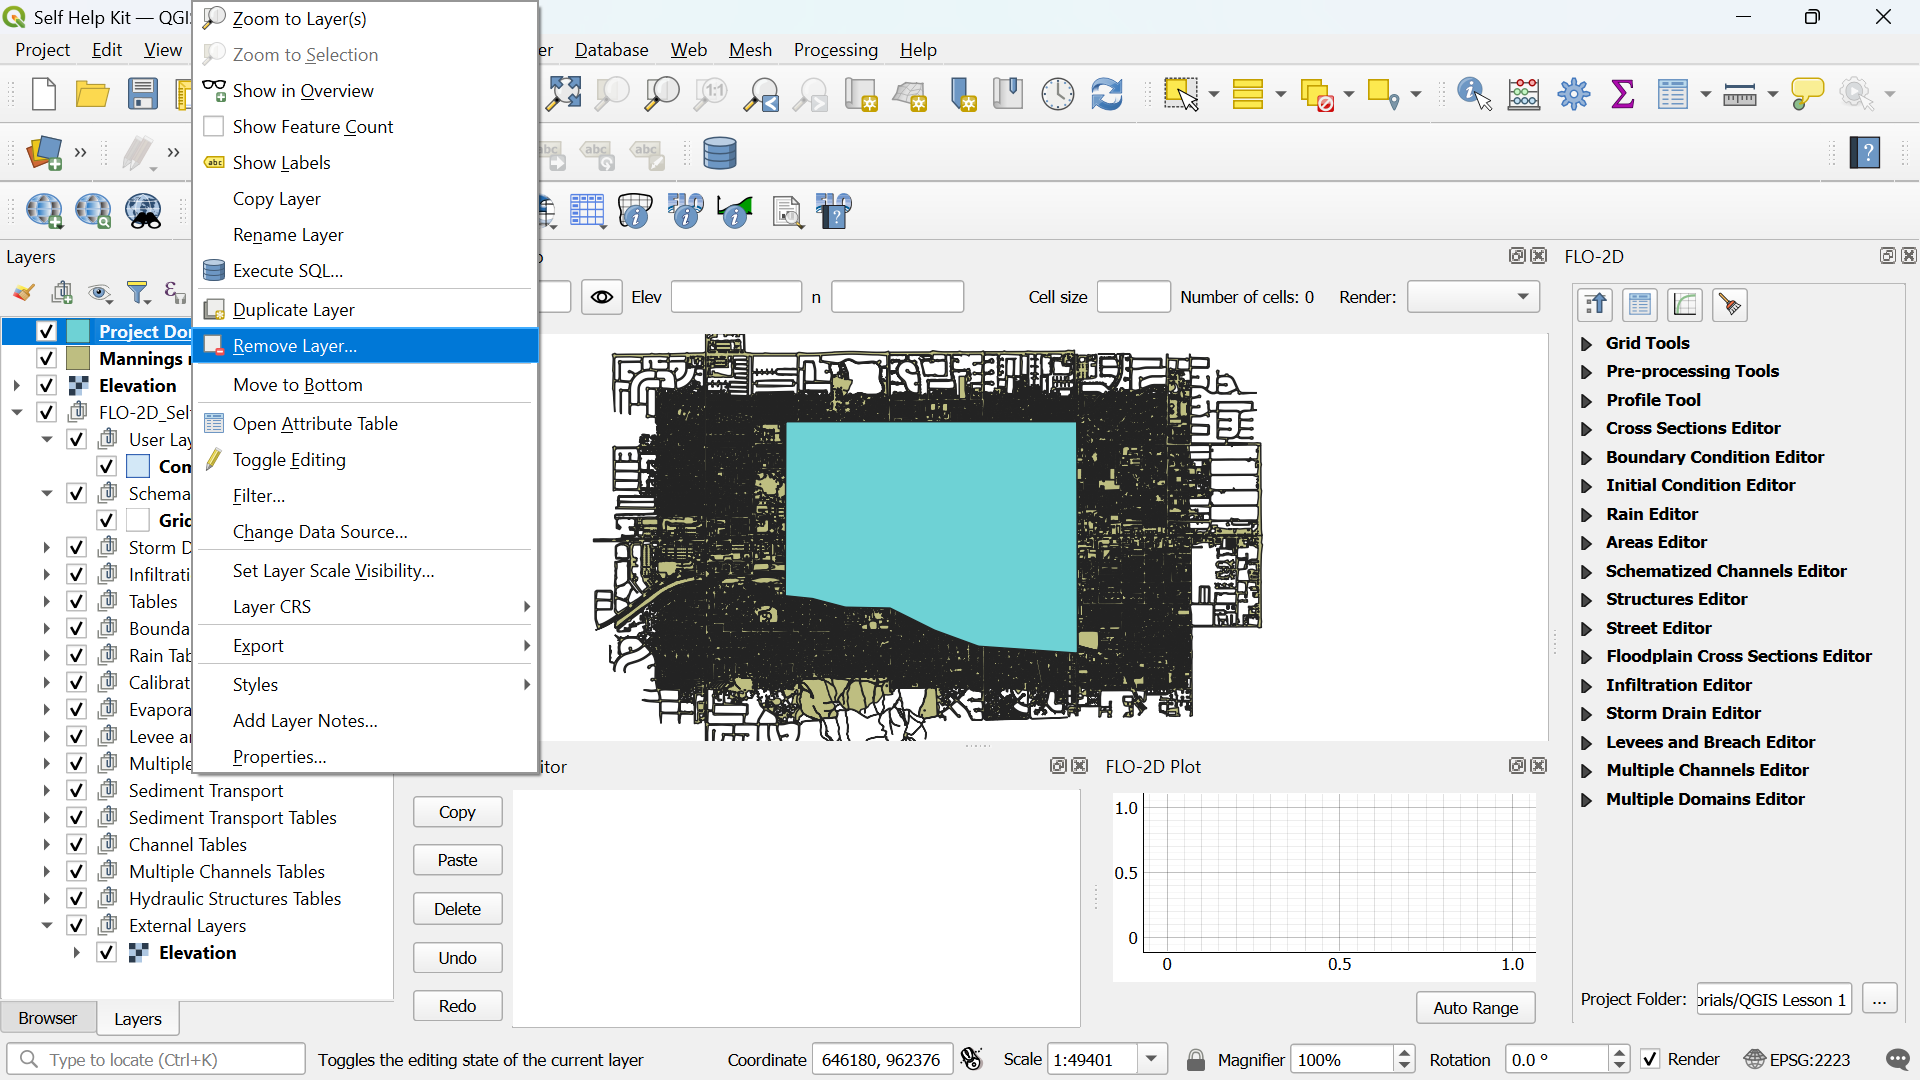Viewport: 1920px width, 1080px height.
Task: Expand the Grid Tools section
Action: point(1586,343)
